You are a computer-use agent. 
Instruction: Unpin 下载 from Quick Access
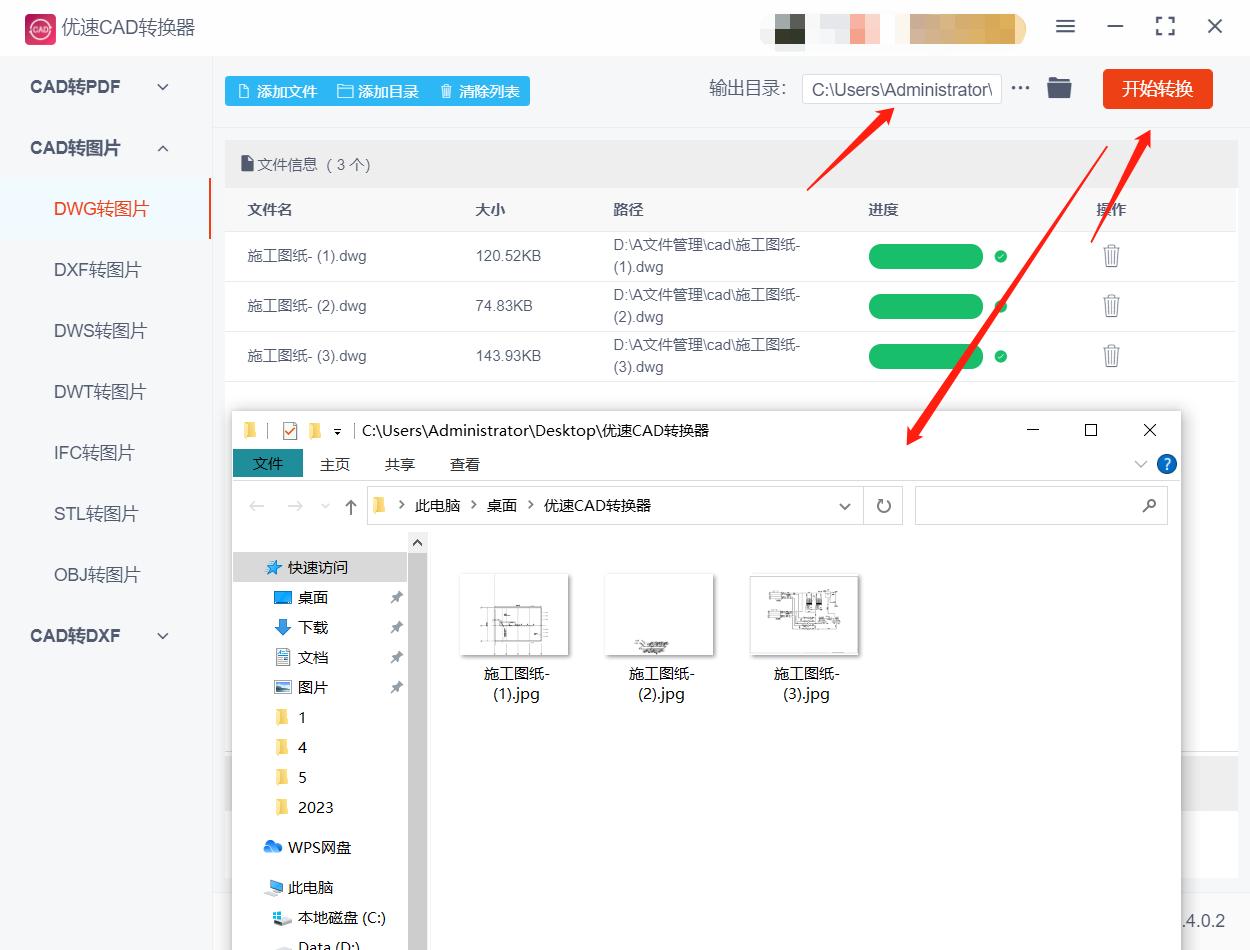click(x=396, y=627)
